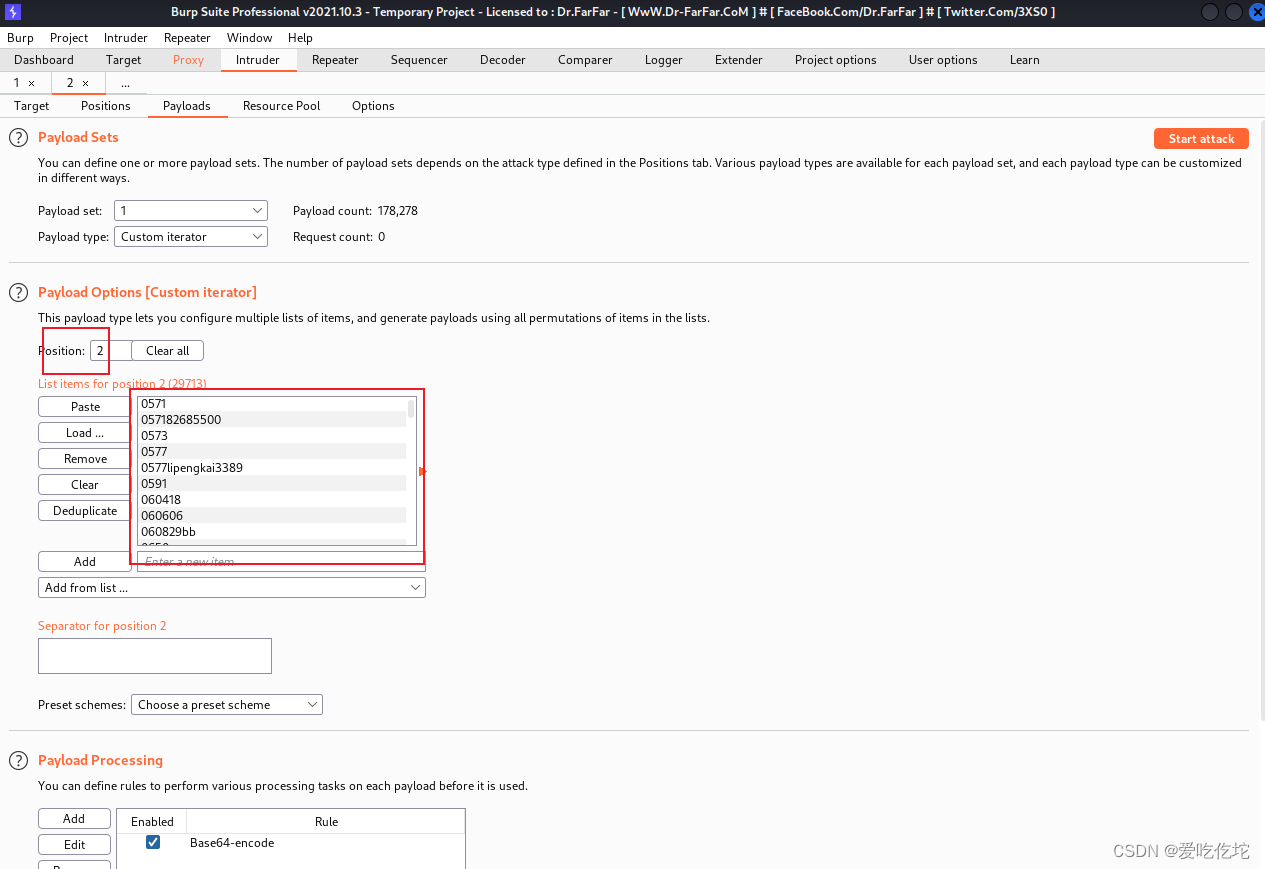This screenshot has width=1265, height=869.
Task: Open the Burp menu
Action: (x=20, y=37)
